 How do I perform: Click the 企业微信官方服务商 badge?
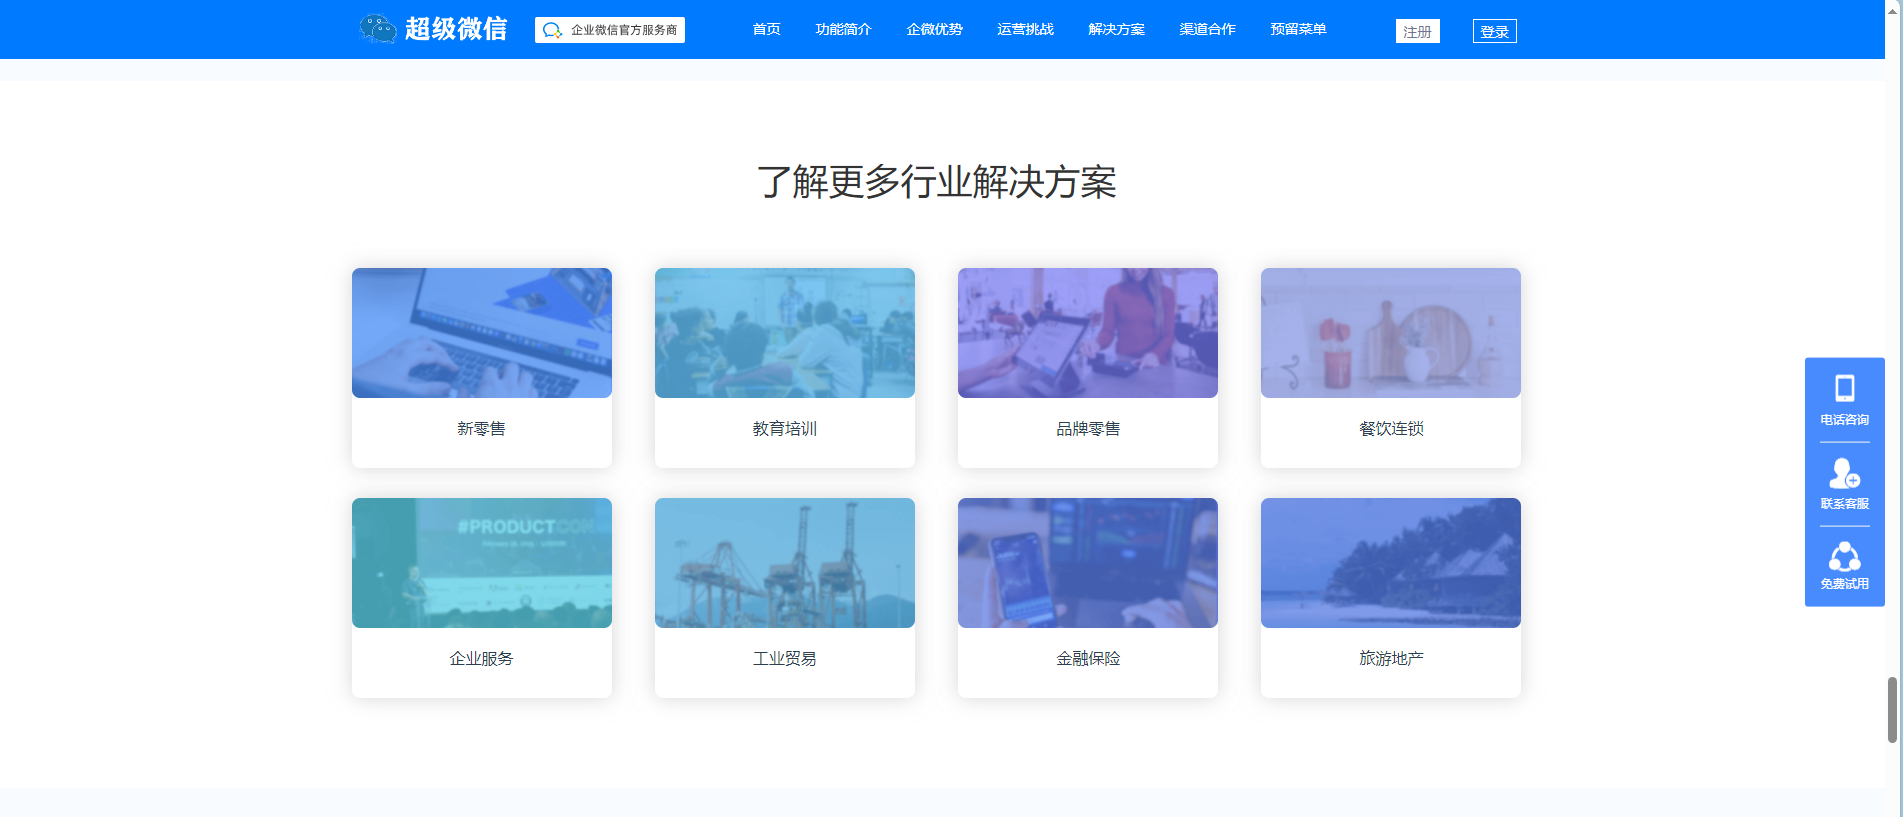pos(610,30)
